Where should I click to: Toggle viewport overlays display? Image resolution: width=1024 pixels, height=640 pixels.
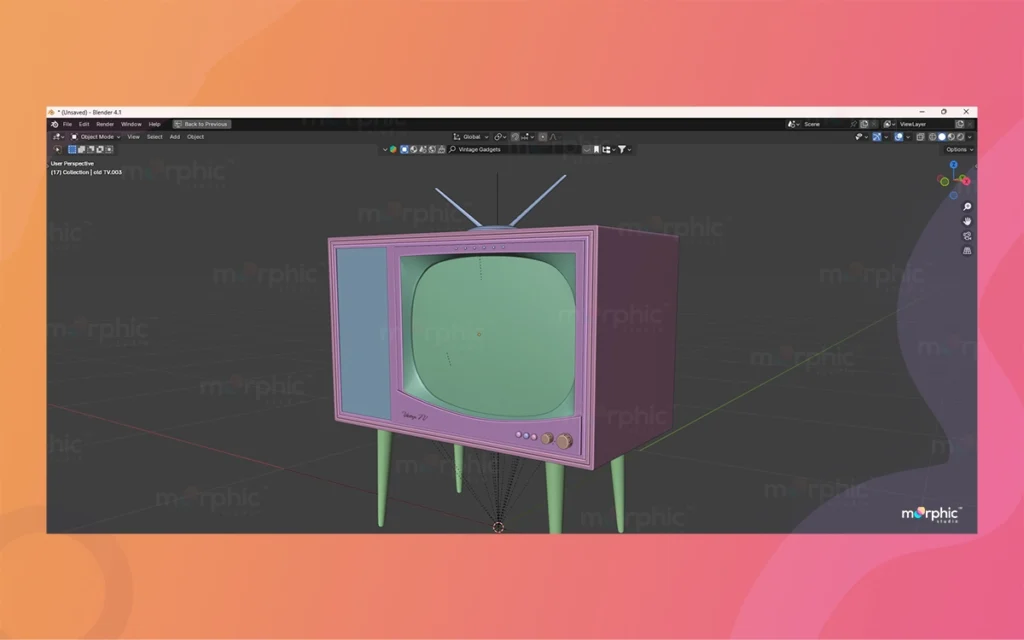coord(899,137)
